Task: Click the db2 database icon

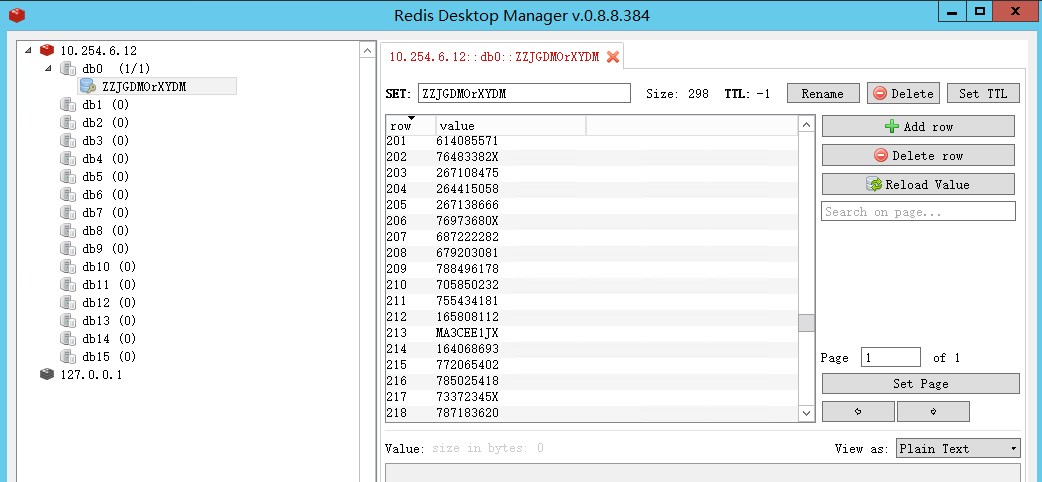Action: point(68,122)
